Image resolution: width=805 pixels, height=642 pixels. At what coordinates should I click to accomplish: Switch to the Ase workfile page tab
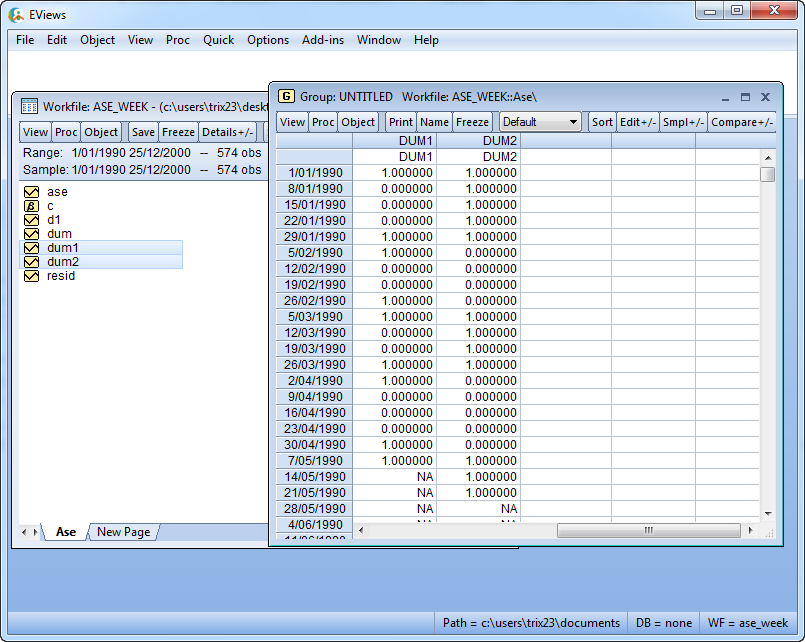pyautogui.click(x=66, y=532)
